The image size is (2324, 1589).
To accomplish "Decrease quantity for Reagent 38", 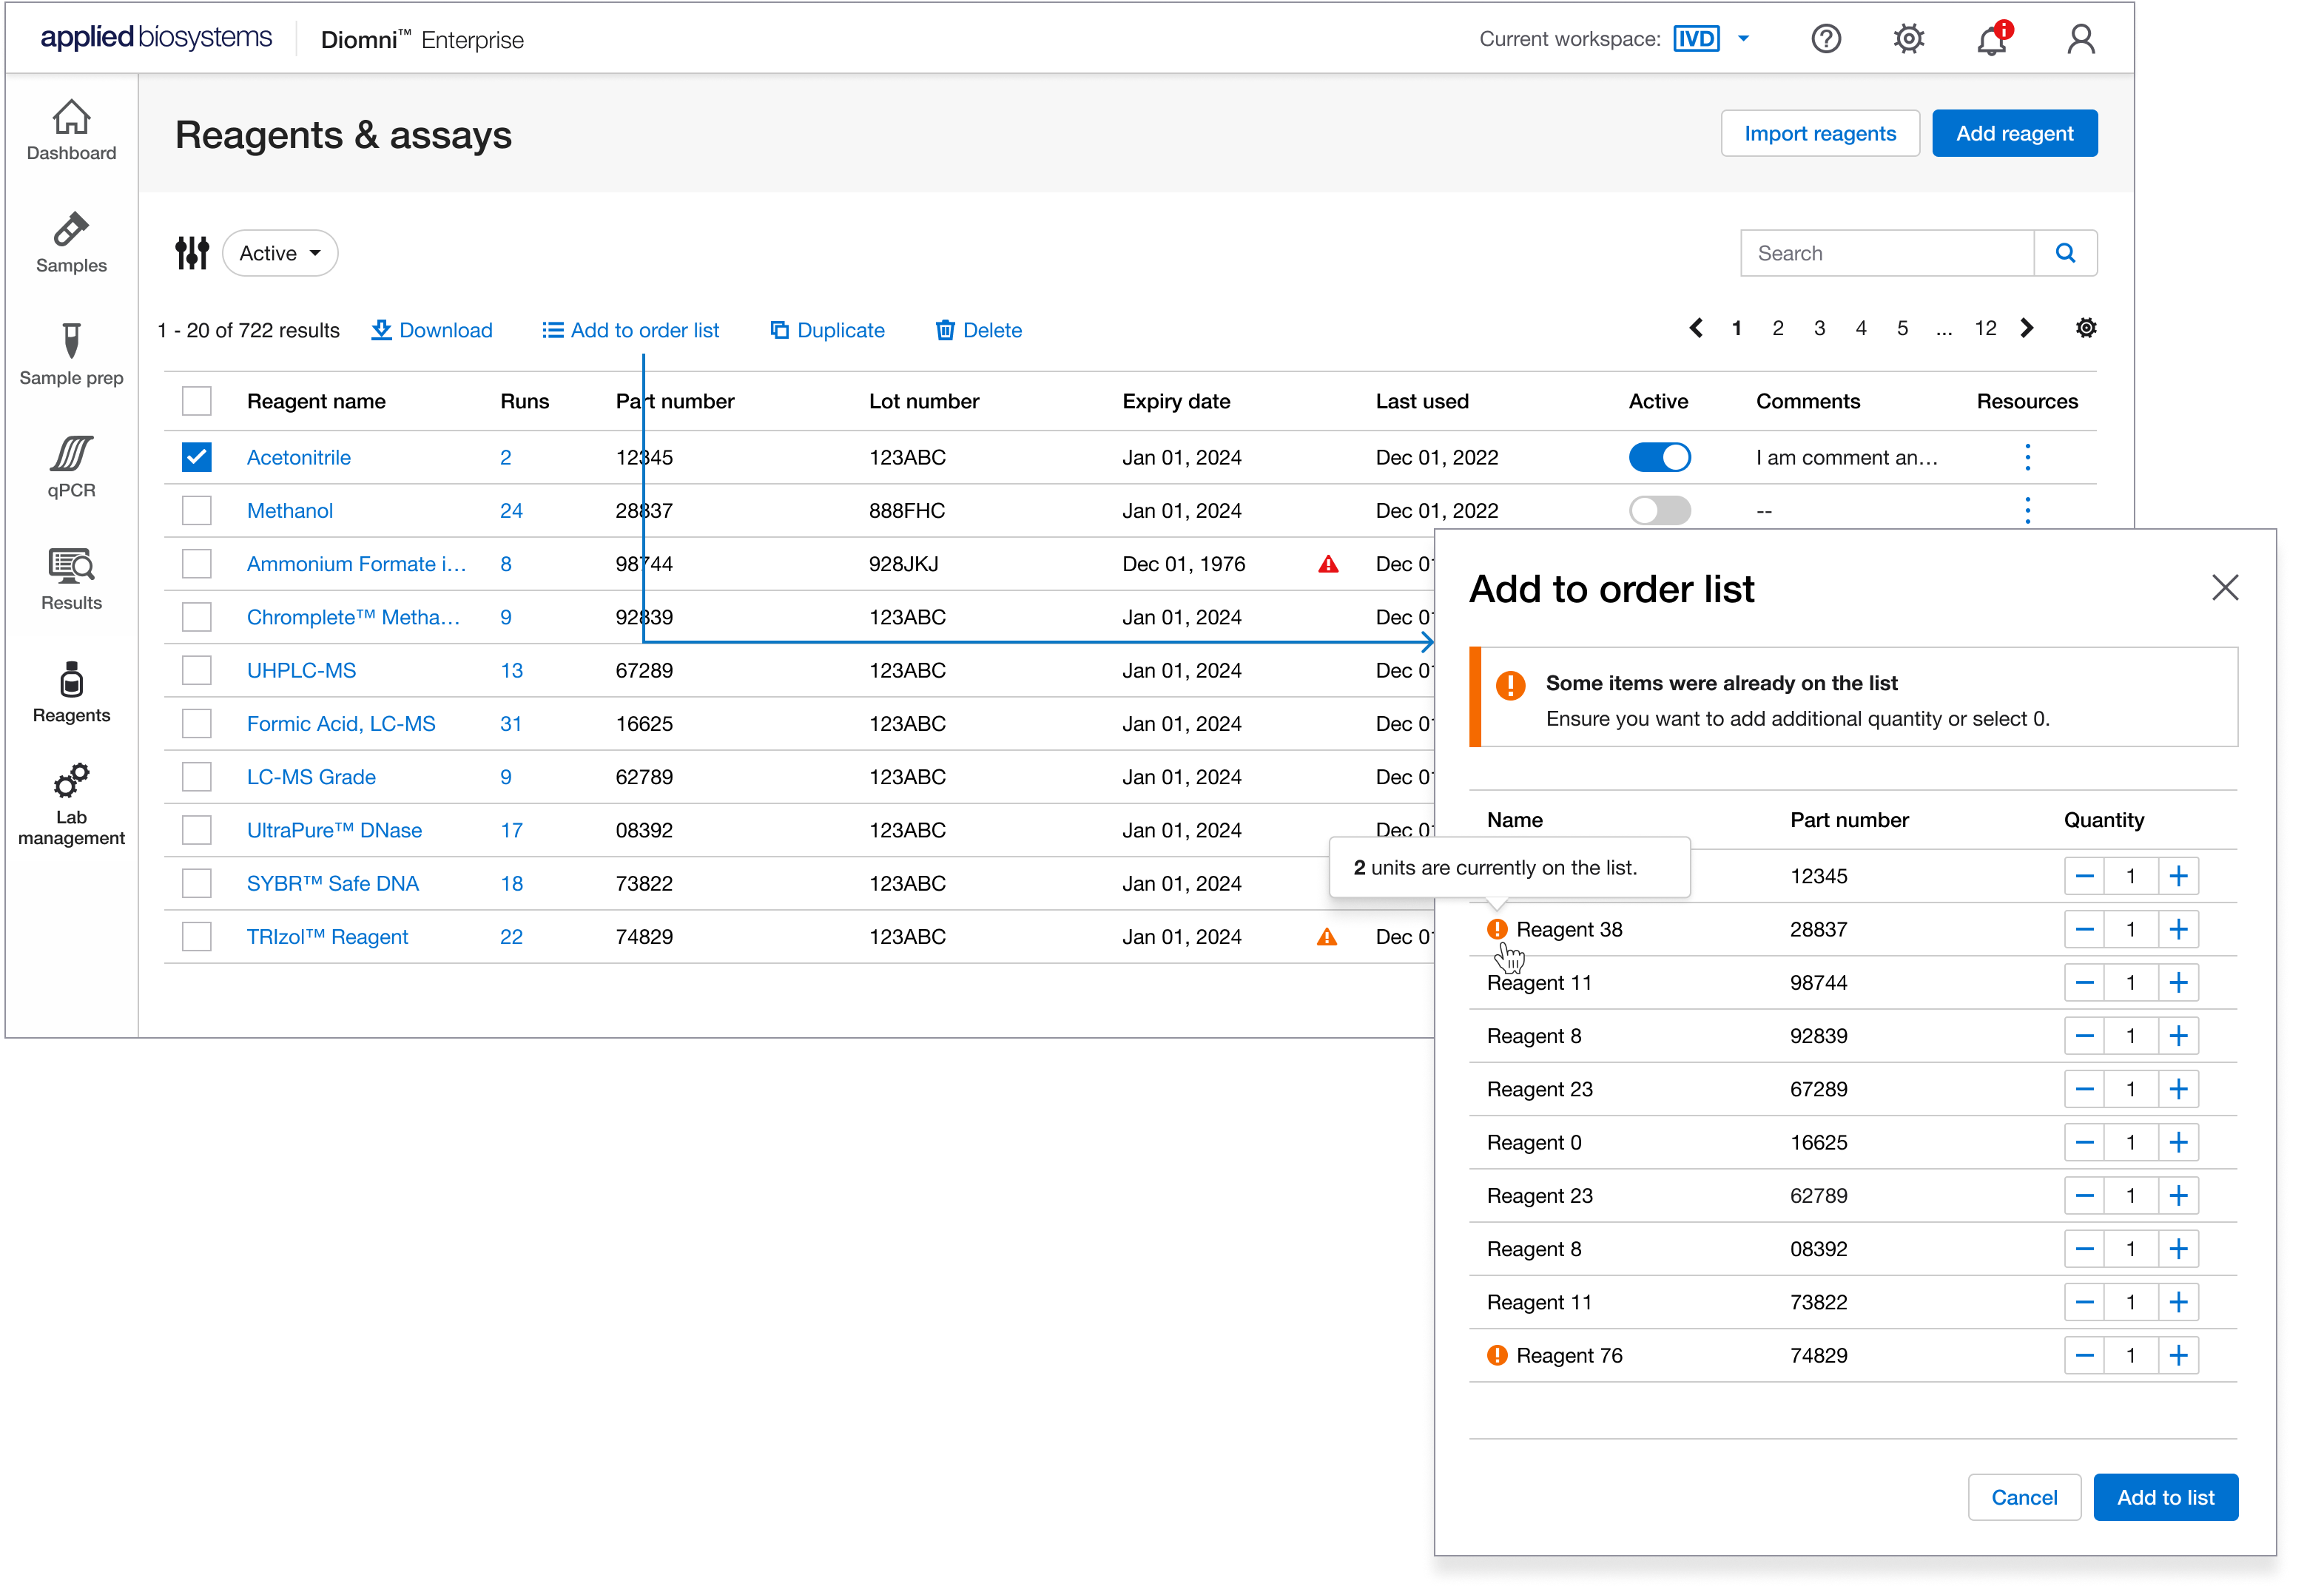I will click(2084, 929).
